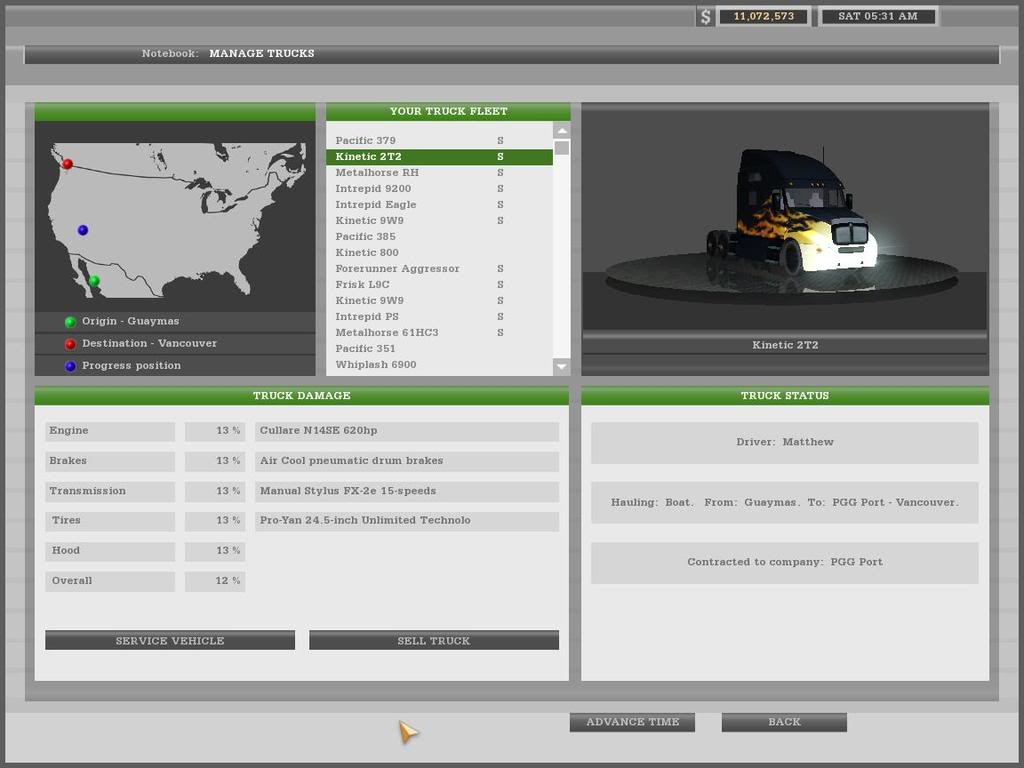
Task: Click the green Guaymas origin map marker
Action: coord(94,281)
